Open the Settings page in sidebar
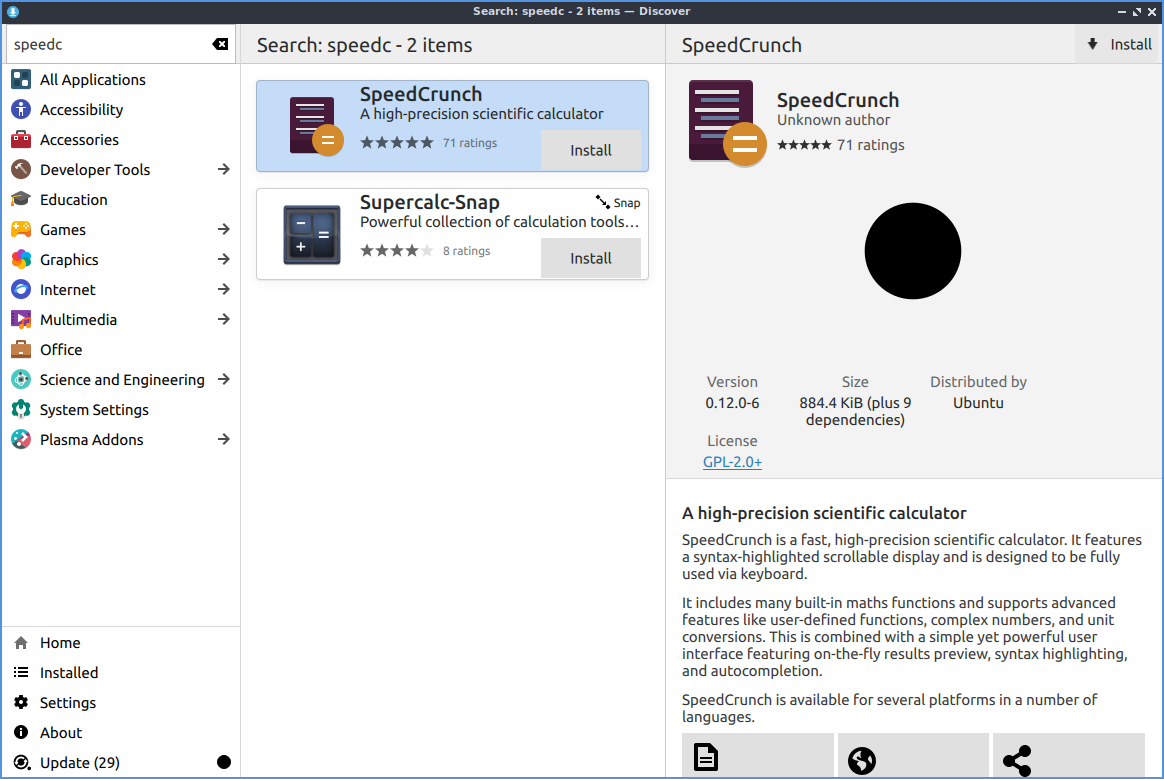This screenshot has width=1164, height=779. [67, 703]
